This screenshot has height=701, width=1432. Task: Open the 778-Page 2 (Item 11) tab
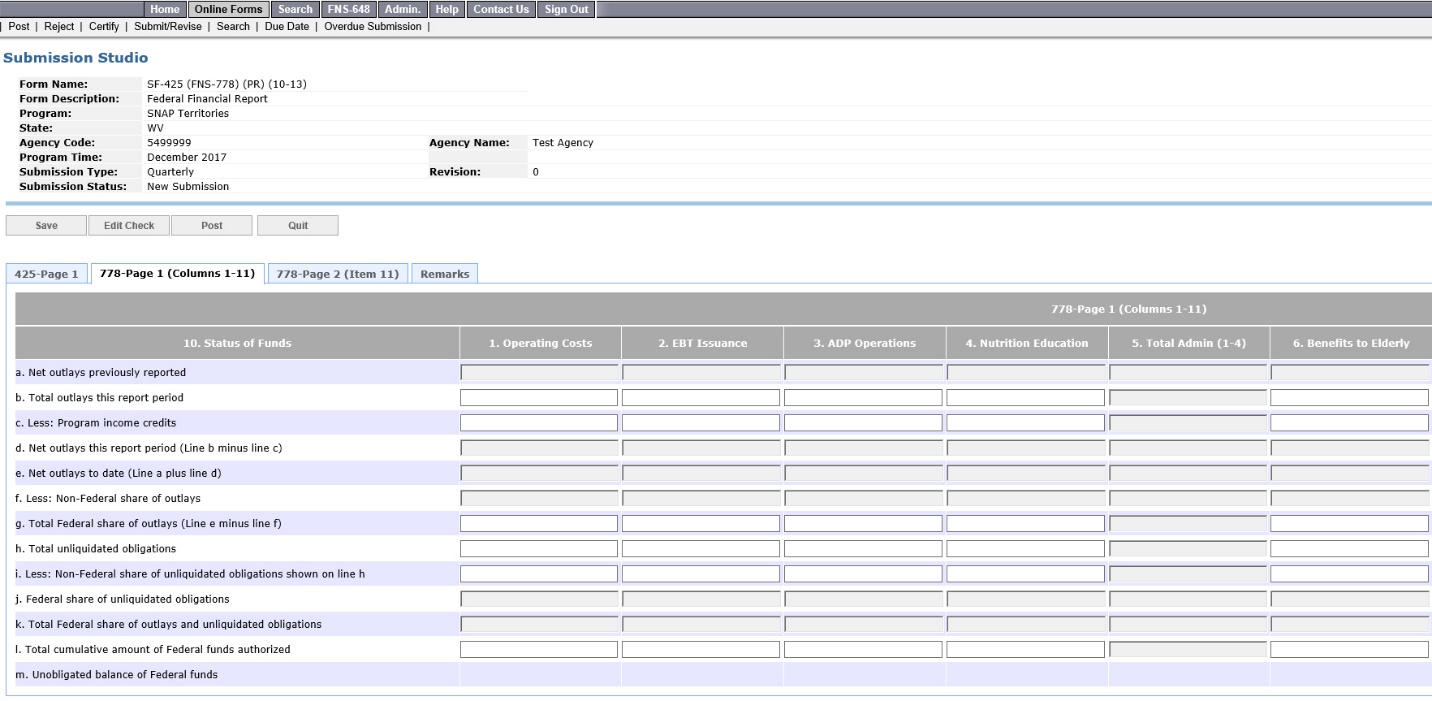tap(338, 275)
